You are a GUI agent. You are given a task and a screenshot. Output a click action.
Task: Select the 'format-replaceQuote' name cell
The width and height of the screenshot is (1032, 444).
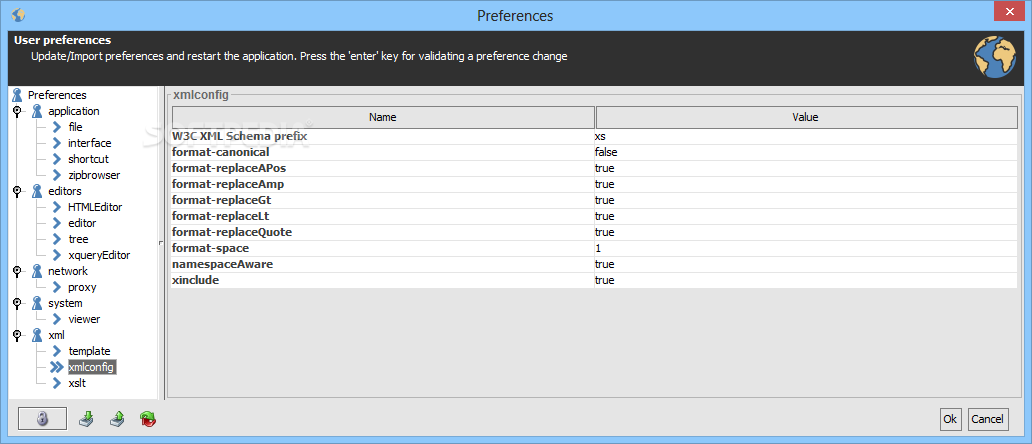pos(382,232)
